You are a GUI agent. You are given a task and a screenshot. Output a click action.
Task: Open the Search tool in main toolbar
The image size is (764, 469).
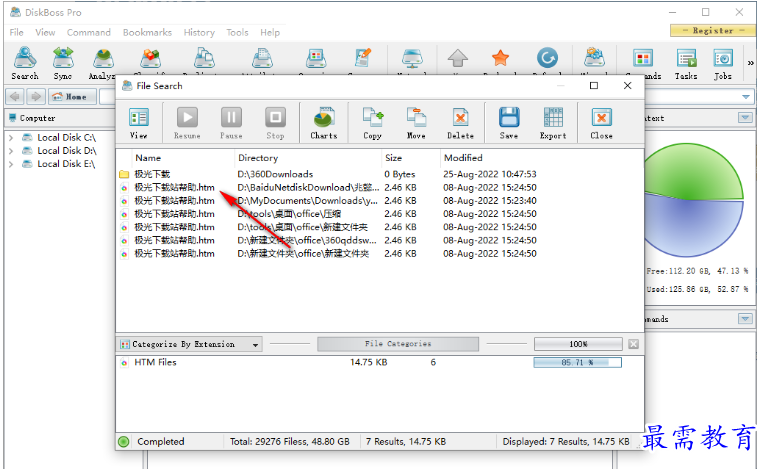25,63
